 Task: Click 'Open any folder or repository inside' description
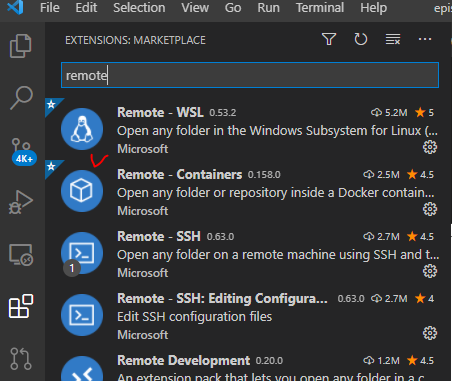tap(276, 193)
